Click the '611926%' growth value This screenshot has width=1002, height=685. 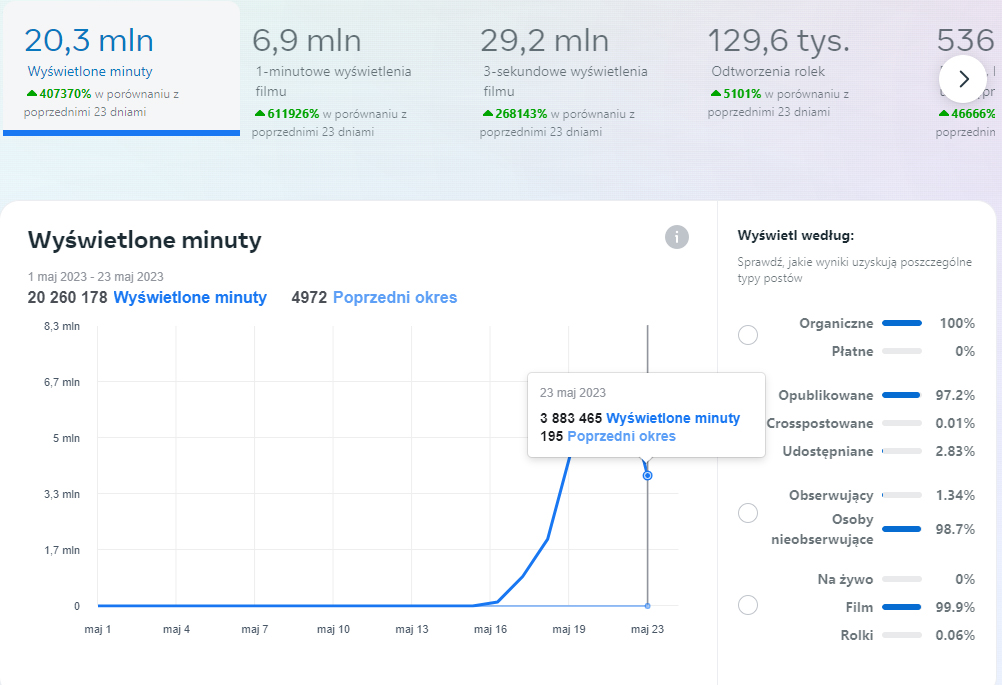(293, 114)
